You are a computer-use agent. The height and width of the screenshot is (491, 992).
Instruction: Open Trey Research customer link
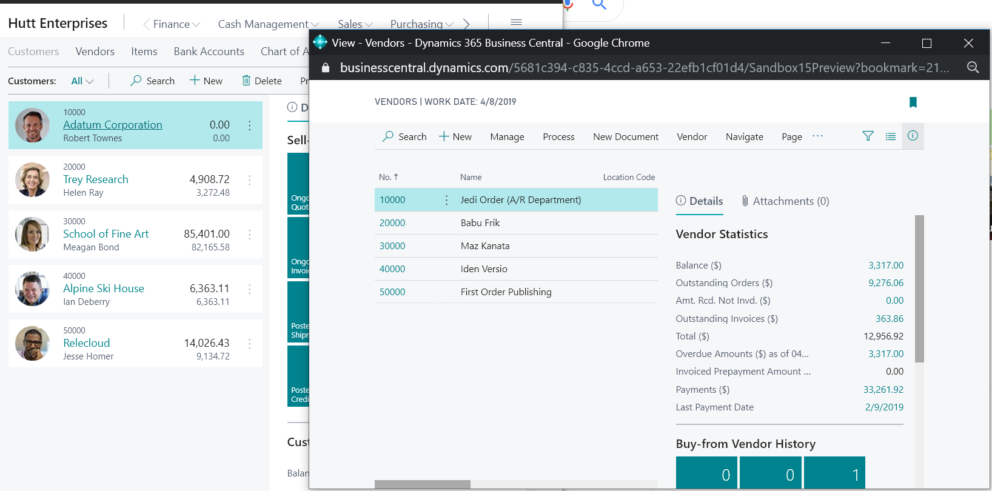(96, 179)
